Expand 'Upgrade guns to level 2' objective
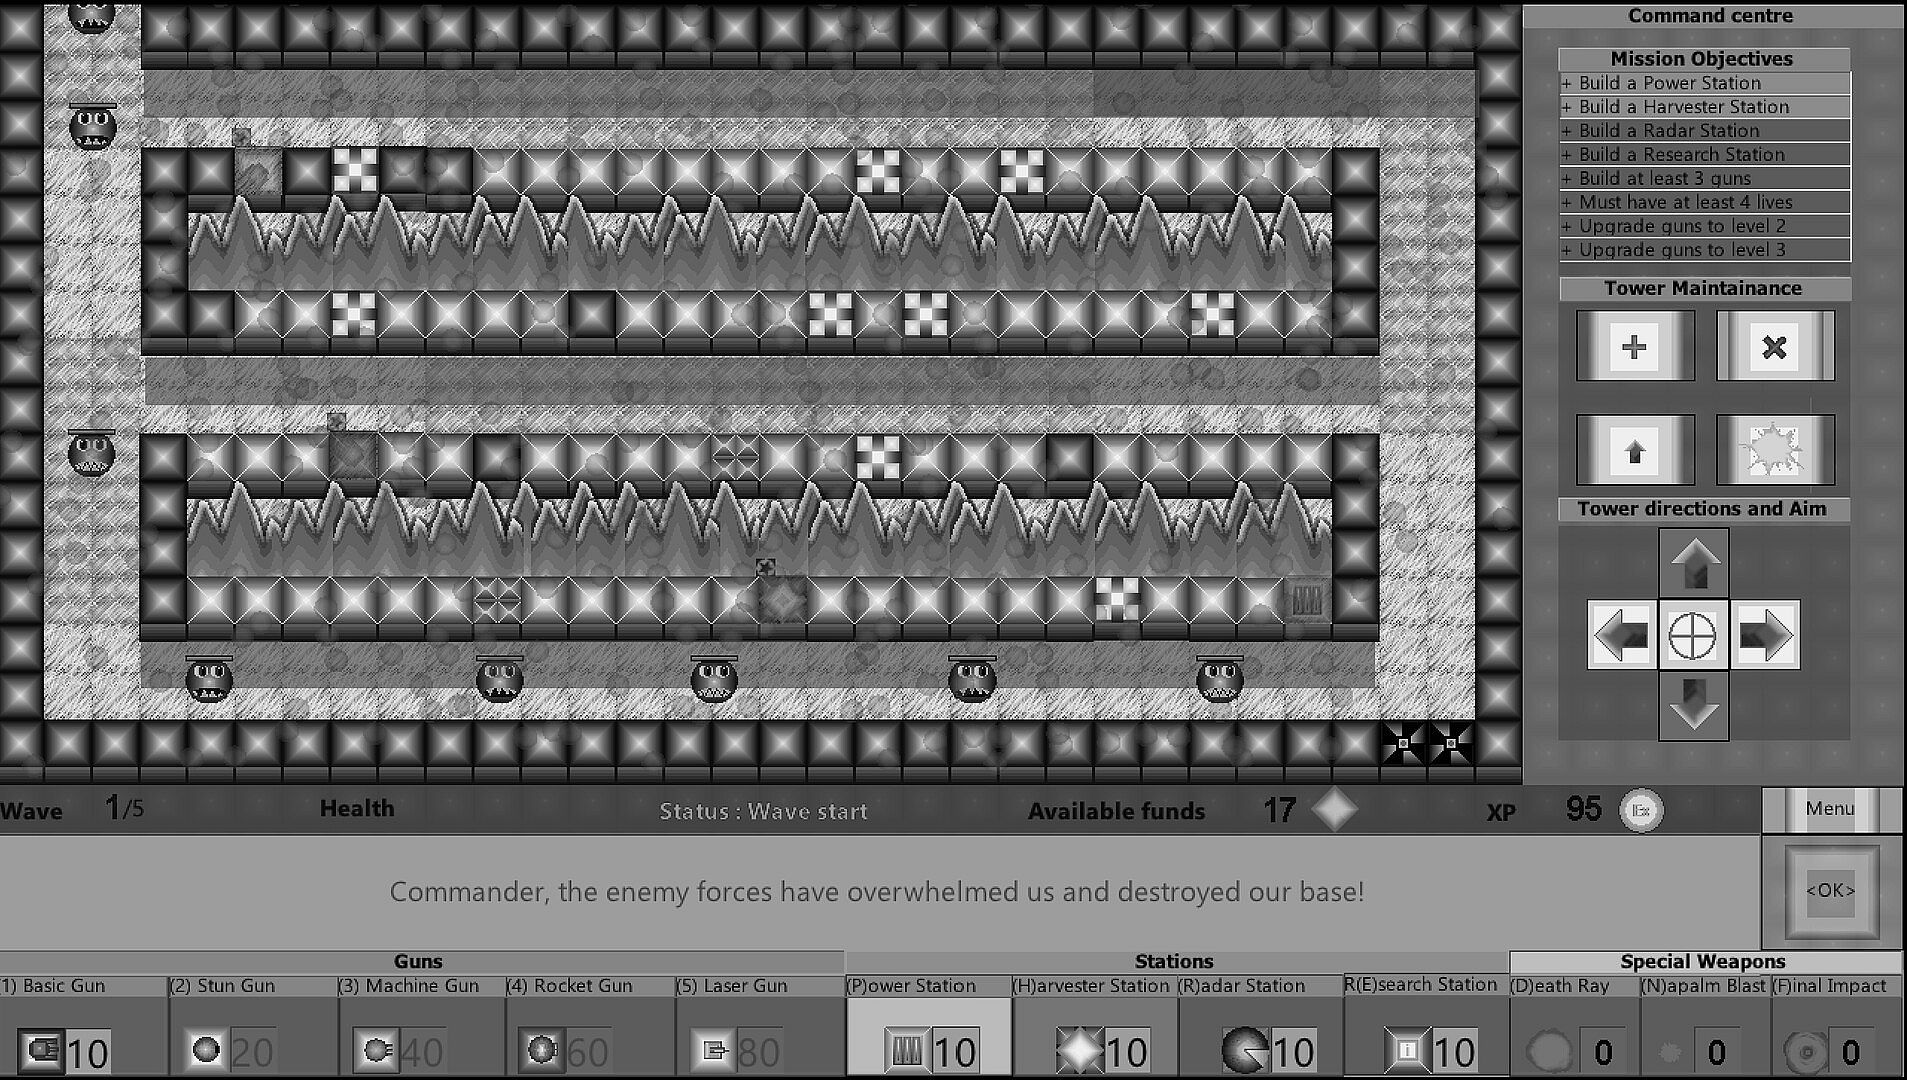The width and height of the screenshot is (1907, 1080). pos(1705,226)
